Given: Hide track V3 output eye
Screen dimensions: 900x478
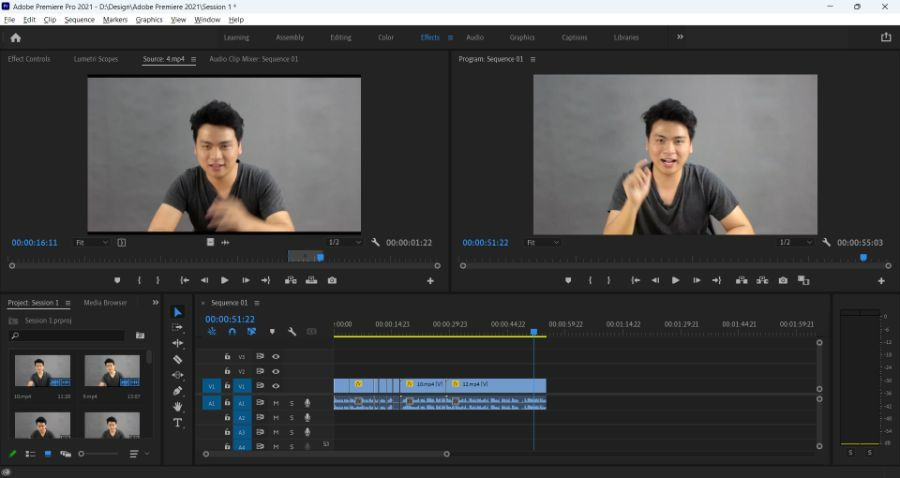Looking at the screenshot, I should coord(276,356).
